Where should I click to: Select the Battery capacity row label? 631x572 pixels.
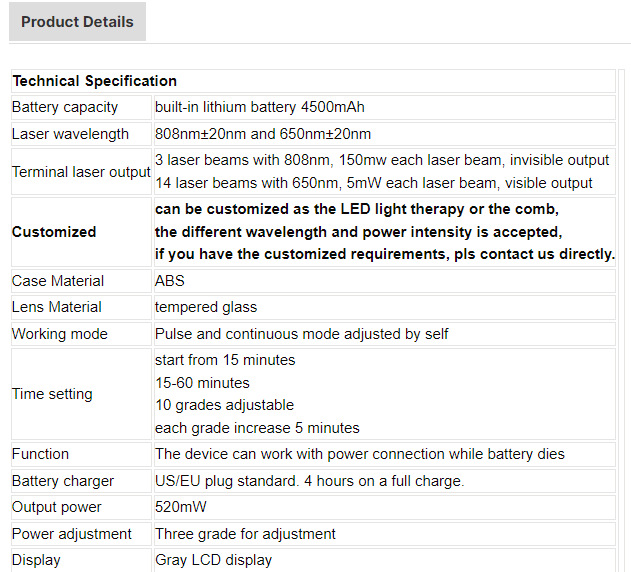point(65,107)
